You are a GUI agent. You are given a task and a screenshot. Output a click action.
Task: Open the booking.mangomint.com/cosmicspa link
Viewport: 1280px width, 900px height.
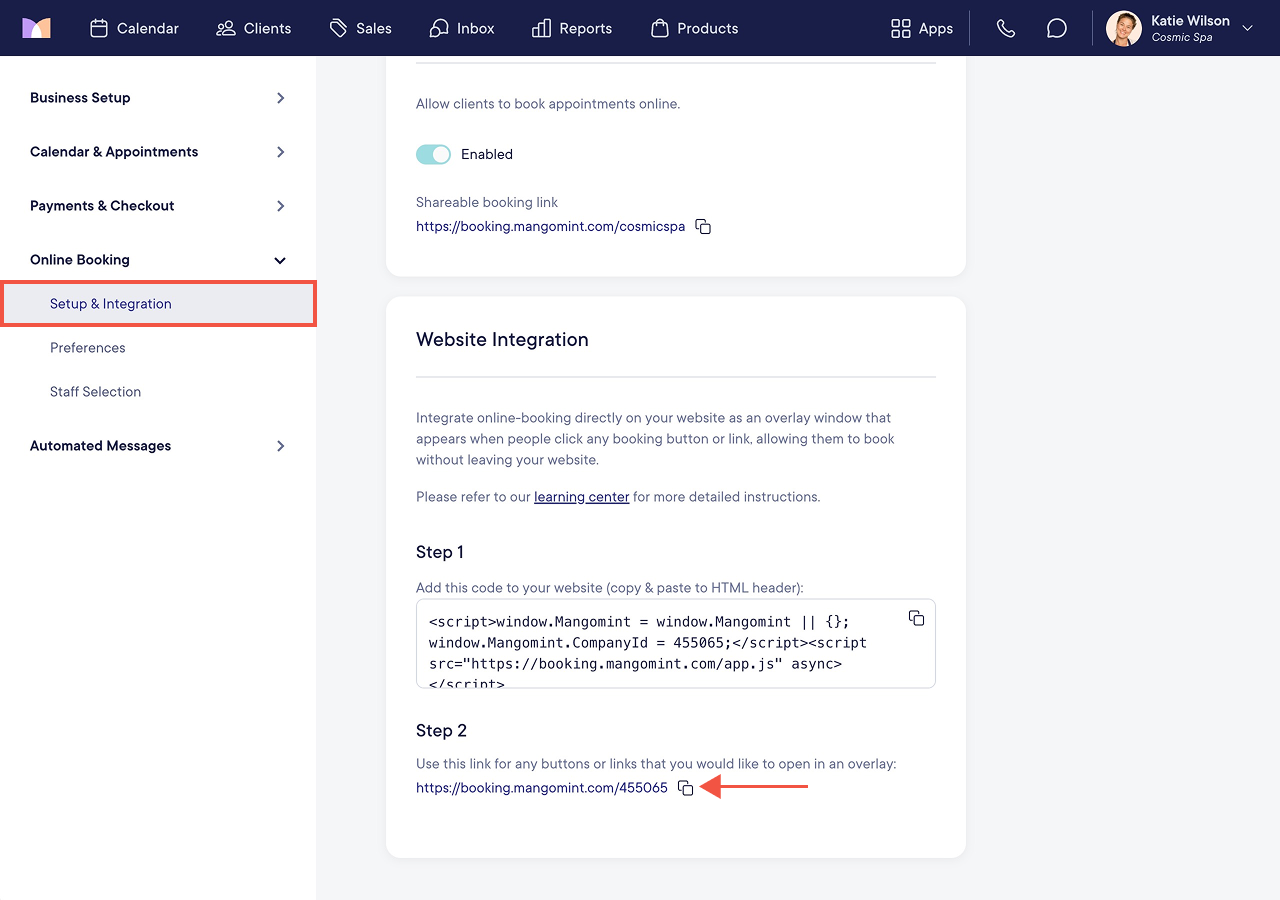551,227
